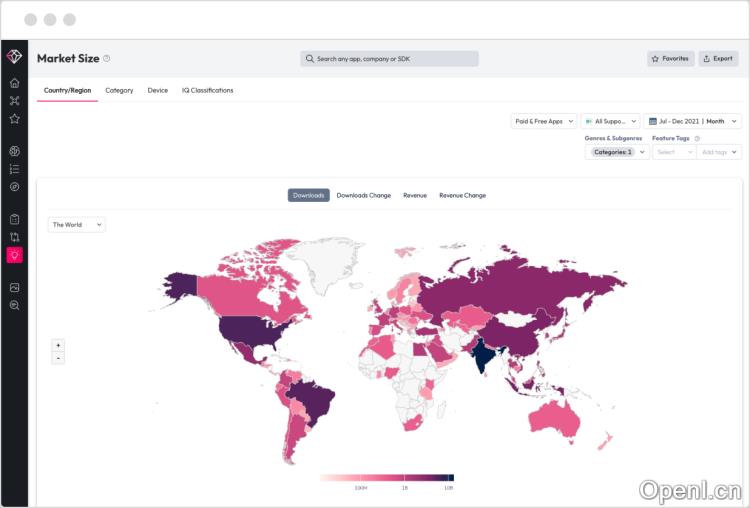This screenshot has width=750, height=508.
Task: Select the Downloads metric toggle
Action: (309, 195)
